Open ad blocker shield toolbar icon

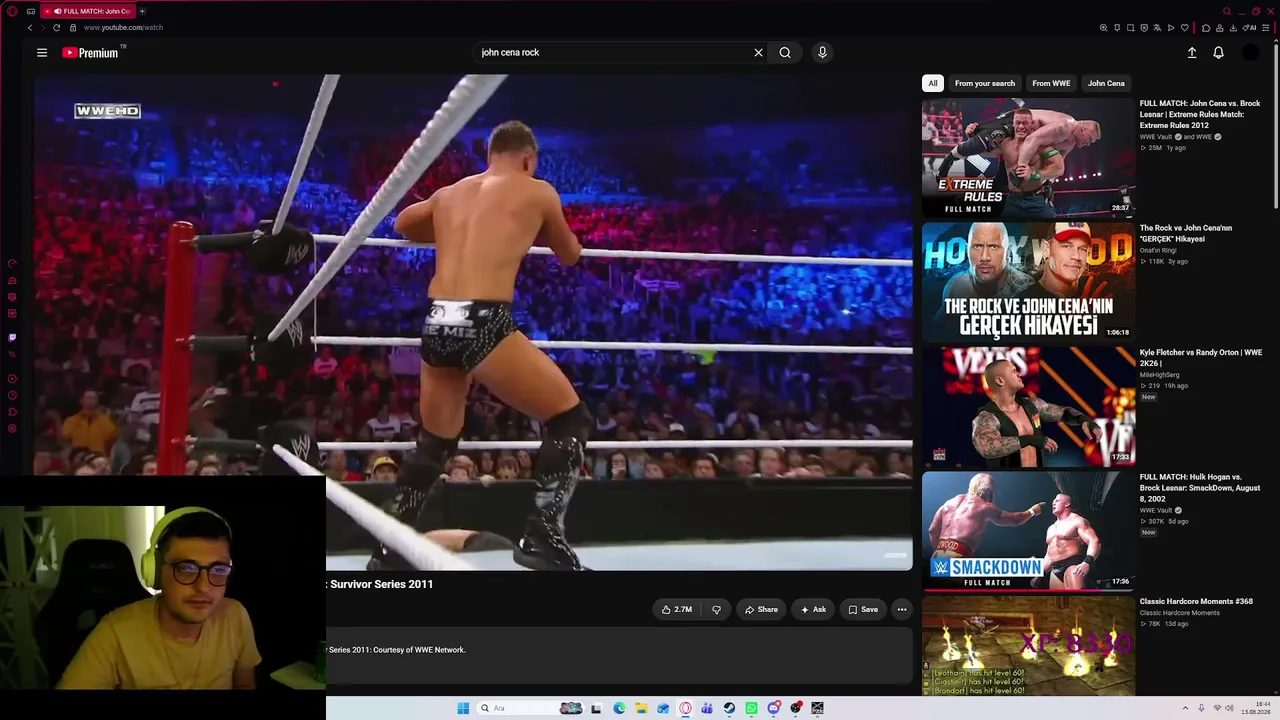[x=1144, y=28]
